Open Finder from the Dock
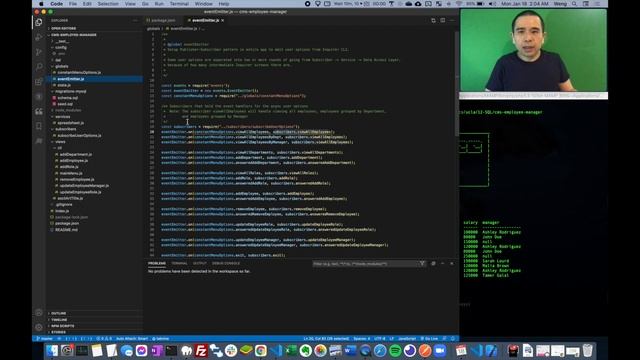Screen dimensions: 640x360 click(52, 351)
